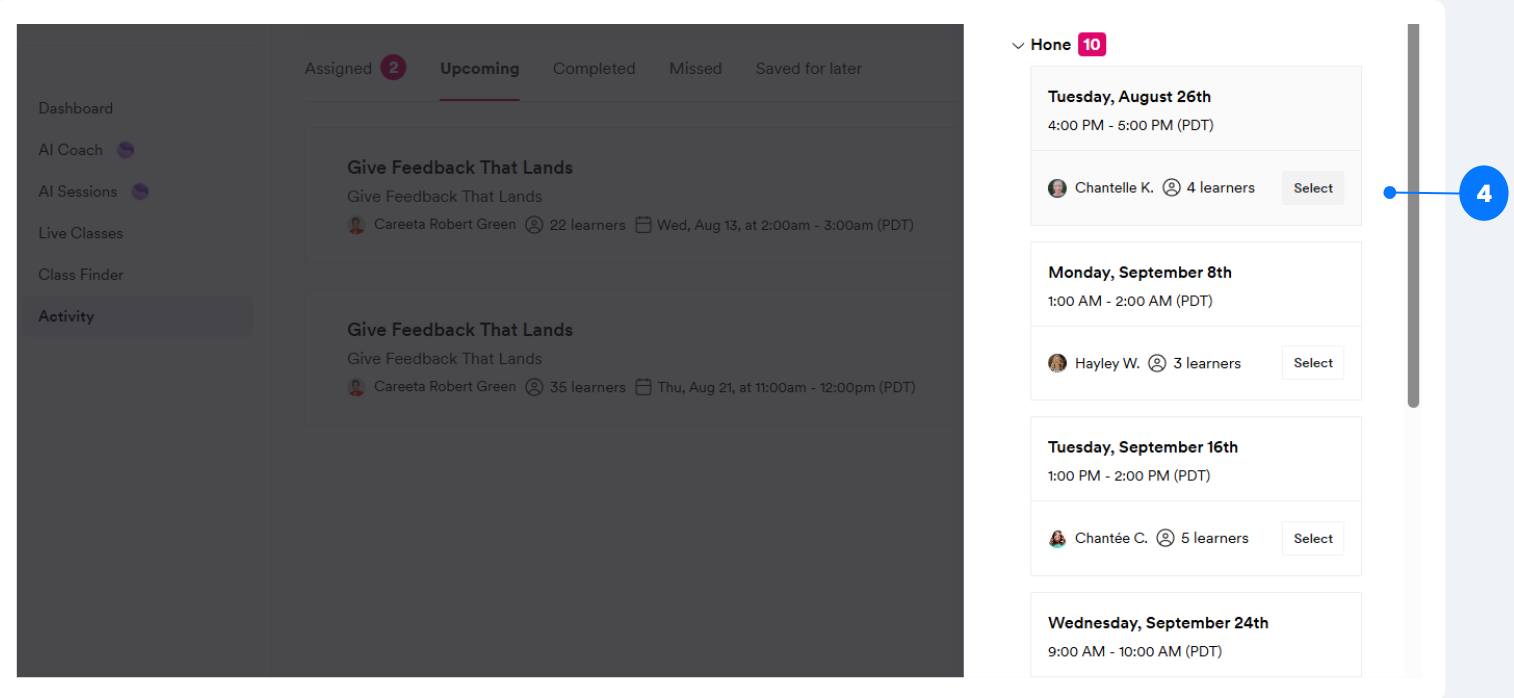Open the Assigned tab
The width and height of the screenshot is (1514, 698).
click(339, 69)
